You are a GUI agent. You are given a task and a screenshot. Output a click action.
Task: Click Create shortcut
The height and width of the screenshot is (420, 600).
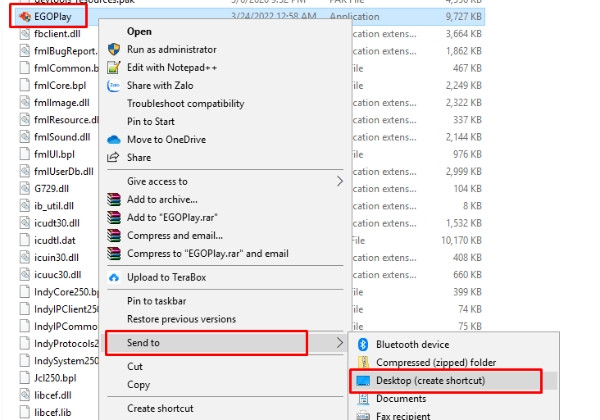point(160,408)
